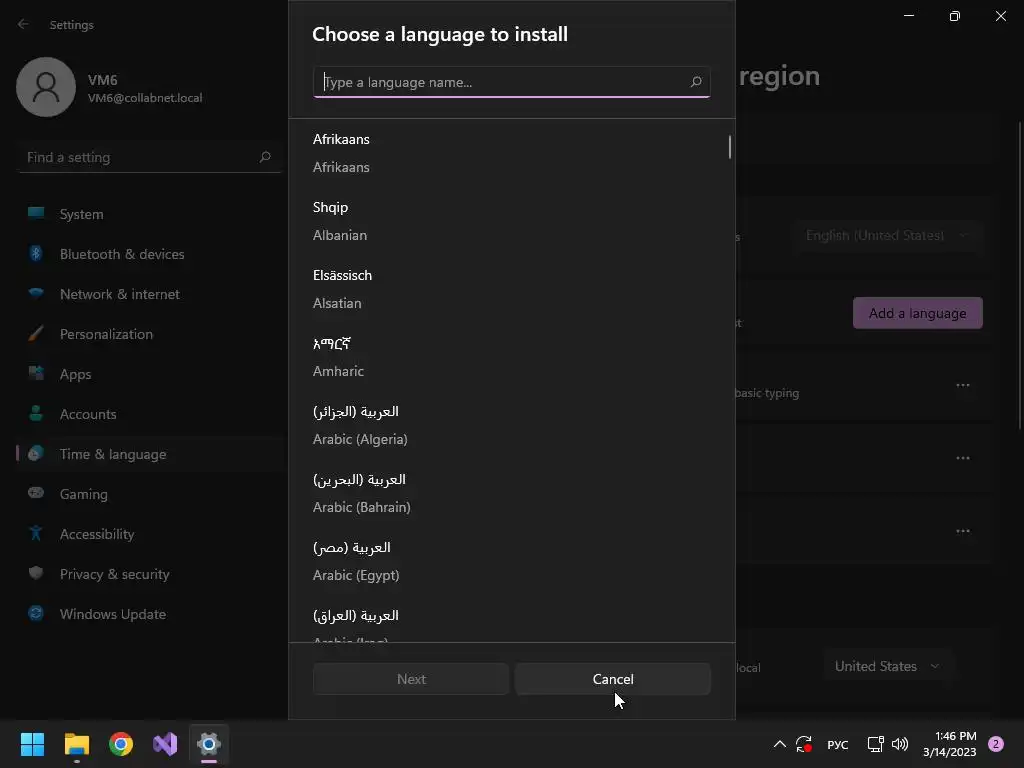This screenshot has width=1024, height=768.
Task: Open the Windows Start menu
Action: point(32,744)
